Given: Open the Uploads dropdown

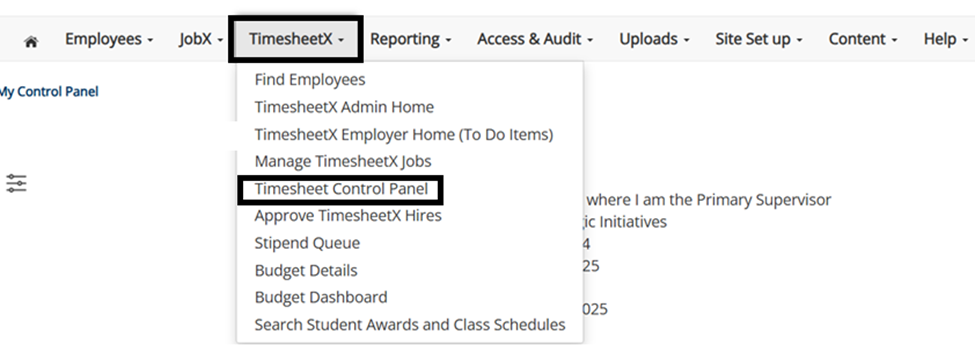Looking at the screenshot, I should [654, 39].
